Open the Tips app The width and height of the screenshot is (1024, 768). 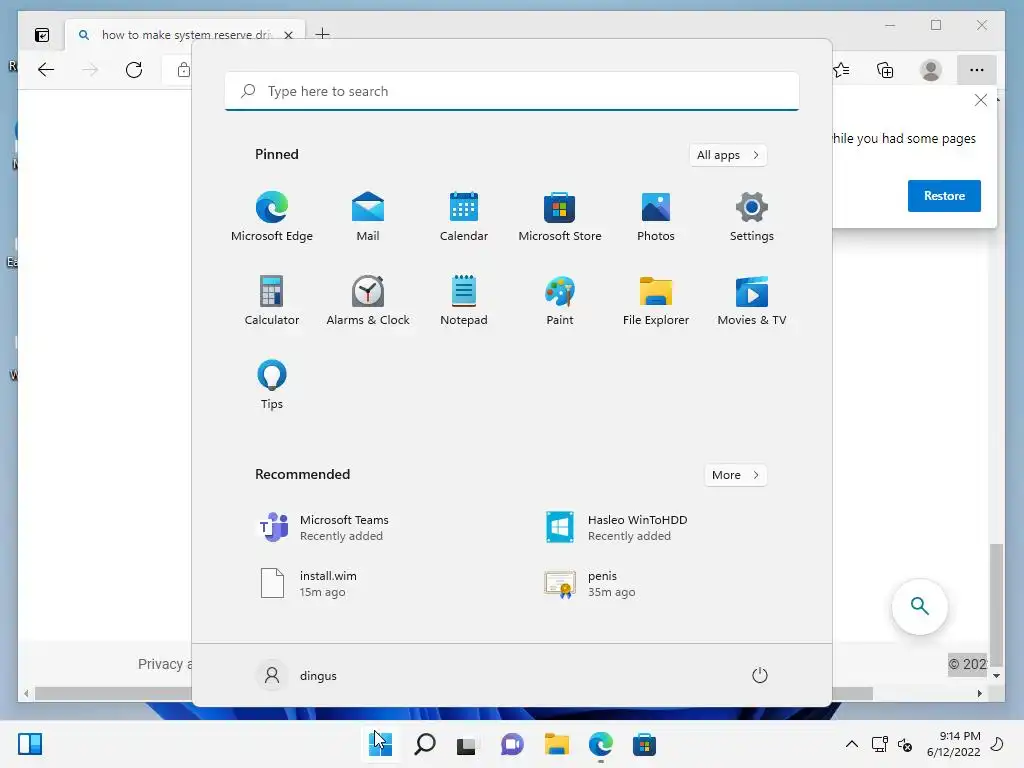click(272, 384)
